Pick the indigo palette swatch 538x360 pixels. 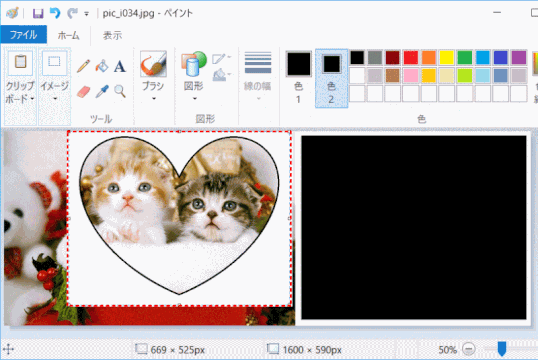click(x=501, y=57)
